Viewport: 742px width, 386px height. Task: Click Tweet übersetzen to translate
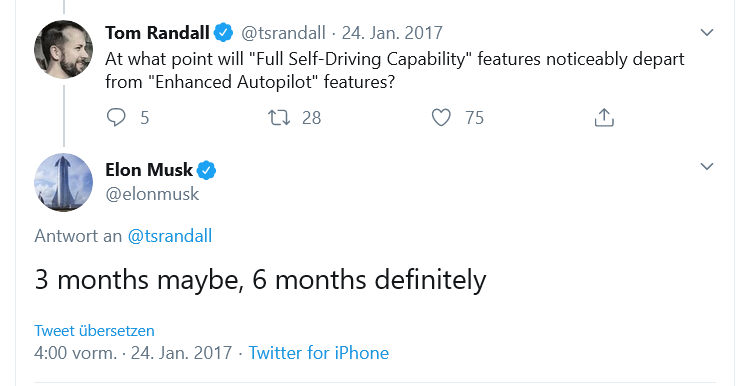94,330
